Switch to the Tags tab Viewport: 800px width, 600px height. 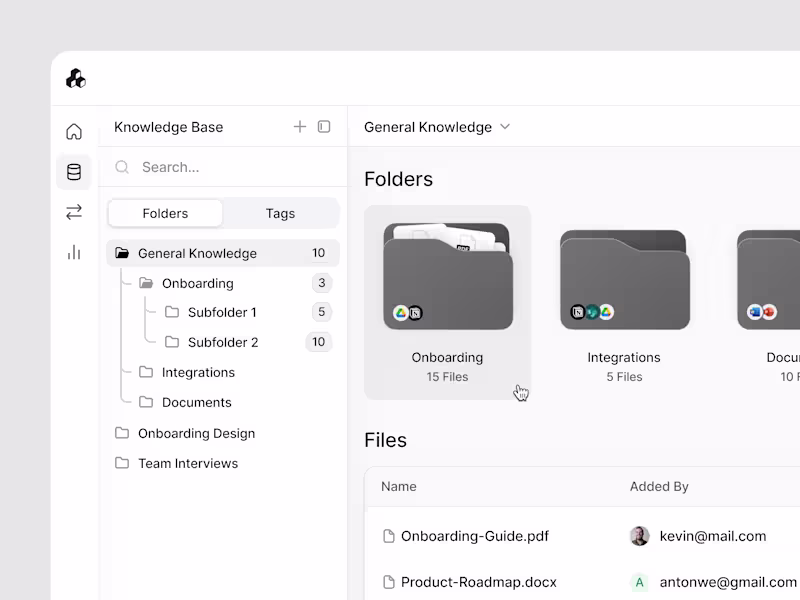(280, 213)
